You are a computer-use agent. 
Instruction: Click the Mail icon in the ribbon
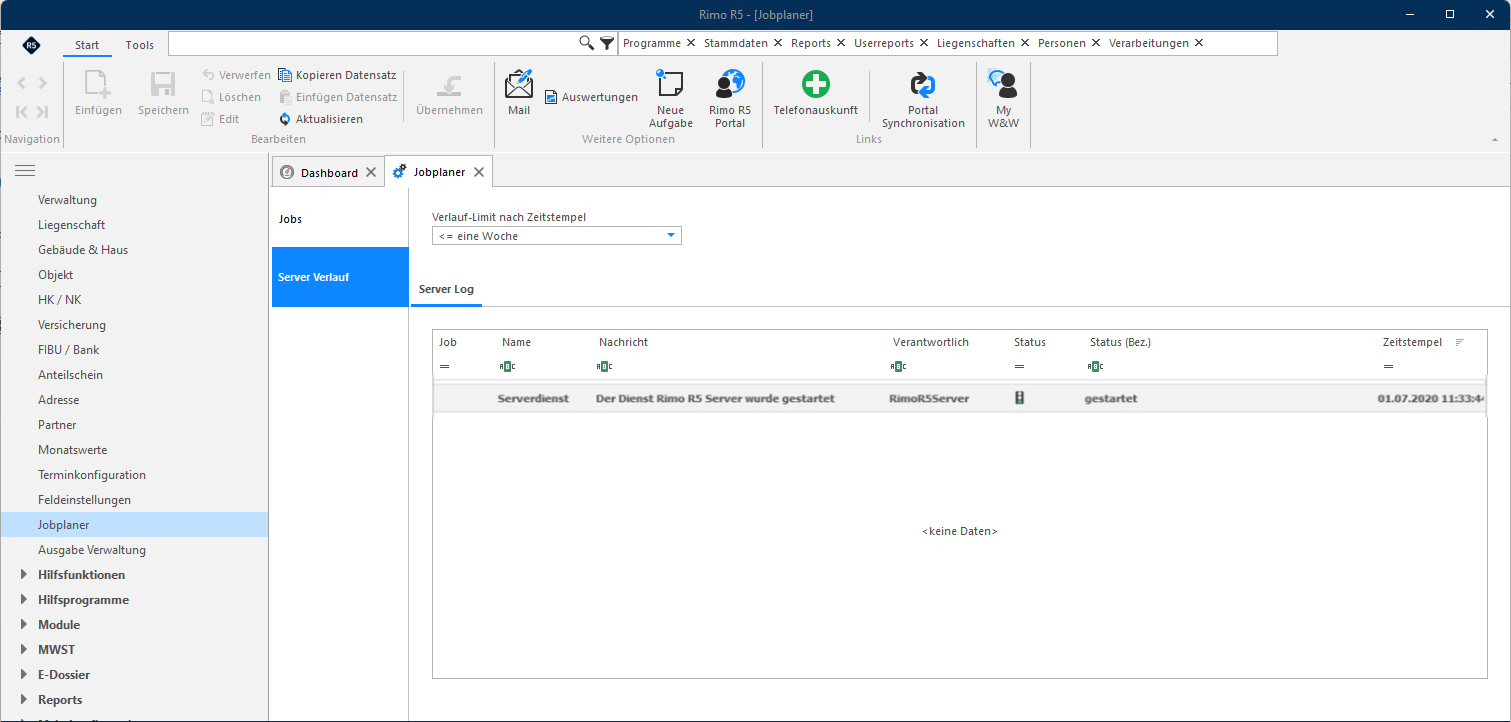coord(519,85)
